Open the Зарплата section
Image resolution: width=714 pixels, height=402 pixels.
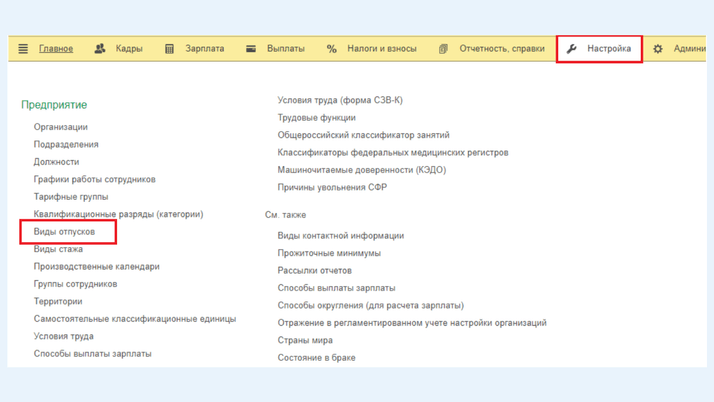click(204, 49)
